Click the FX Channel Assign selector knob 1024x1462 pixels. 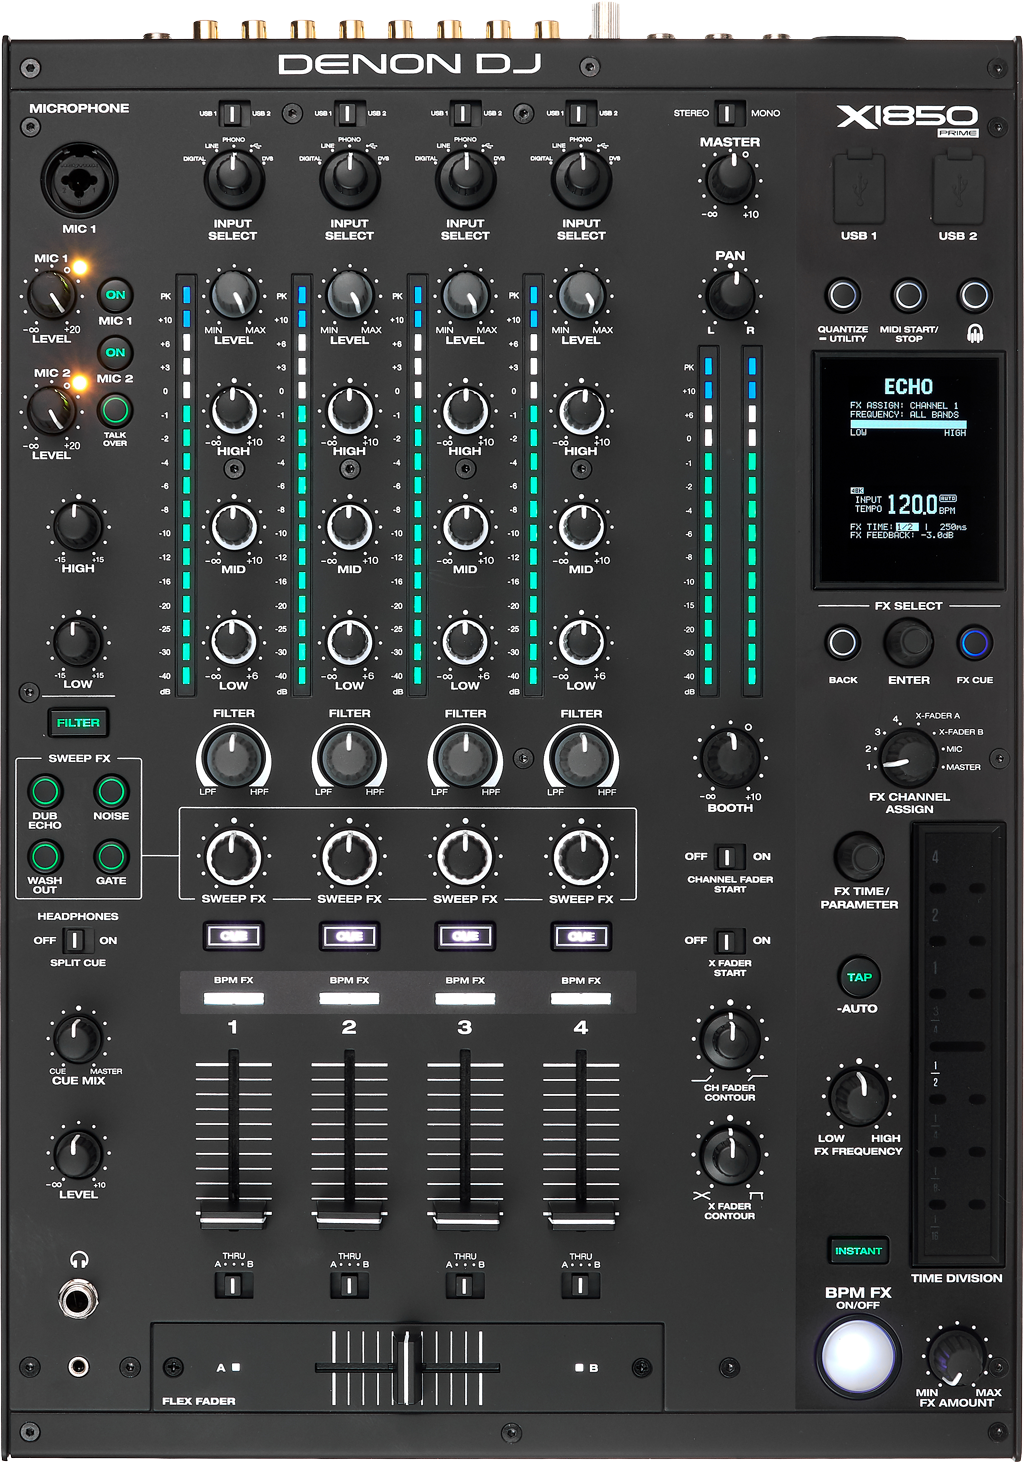(908, 758)
